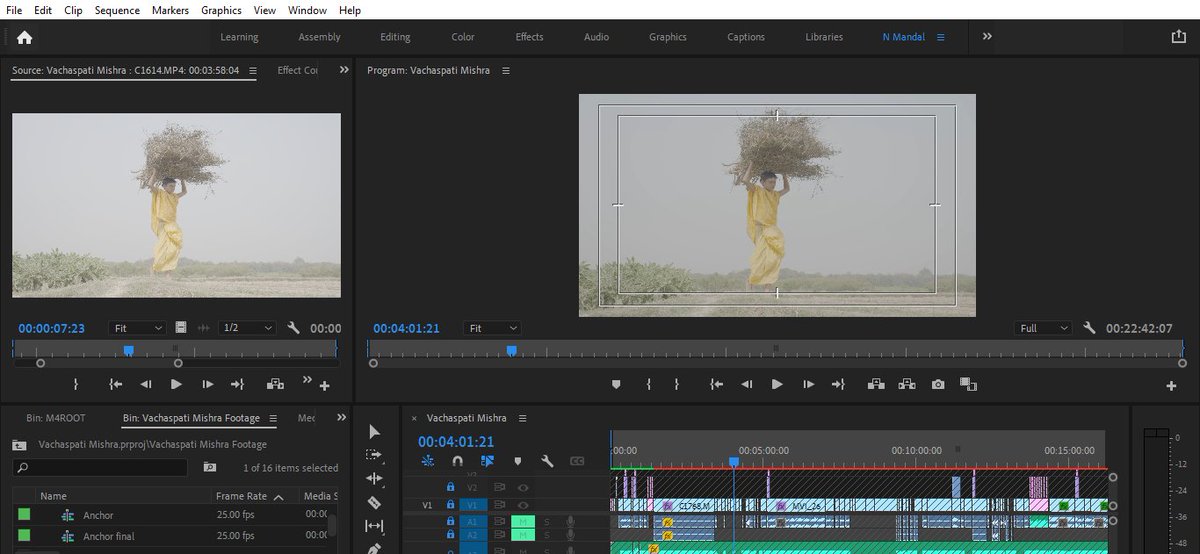Open playback resolution Full dropdown

pos(1043,328)
